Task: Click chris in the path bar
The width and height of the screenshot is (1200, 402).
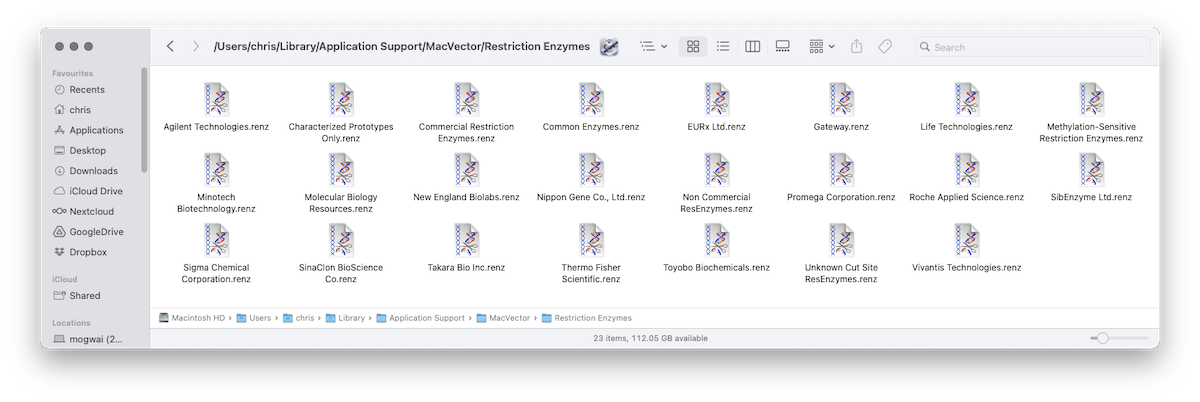Action: (298, 318)
